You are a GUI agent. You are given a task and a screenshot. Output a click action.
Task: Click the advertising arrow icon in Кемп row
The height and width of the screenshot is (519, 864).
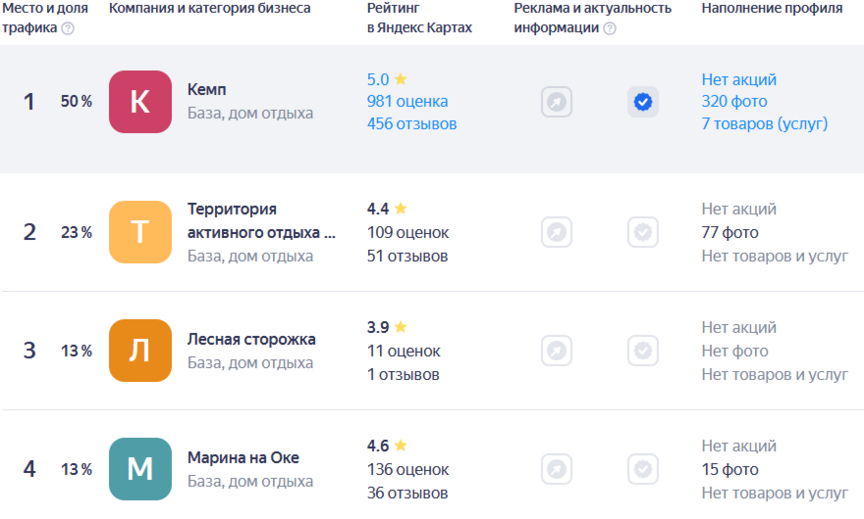coord(557,102)
